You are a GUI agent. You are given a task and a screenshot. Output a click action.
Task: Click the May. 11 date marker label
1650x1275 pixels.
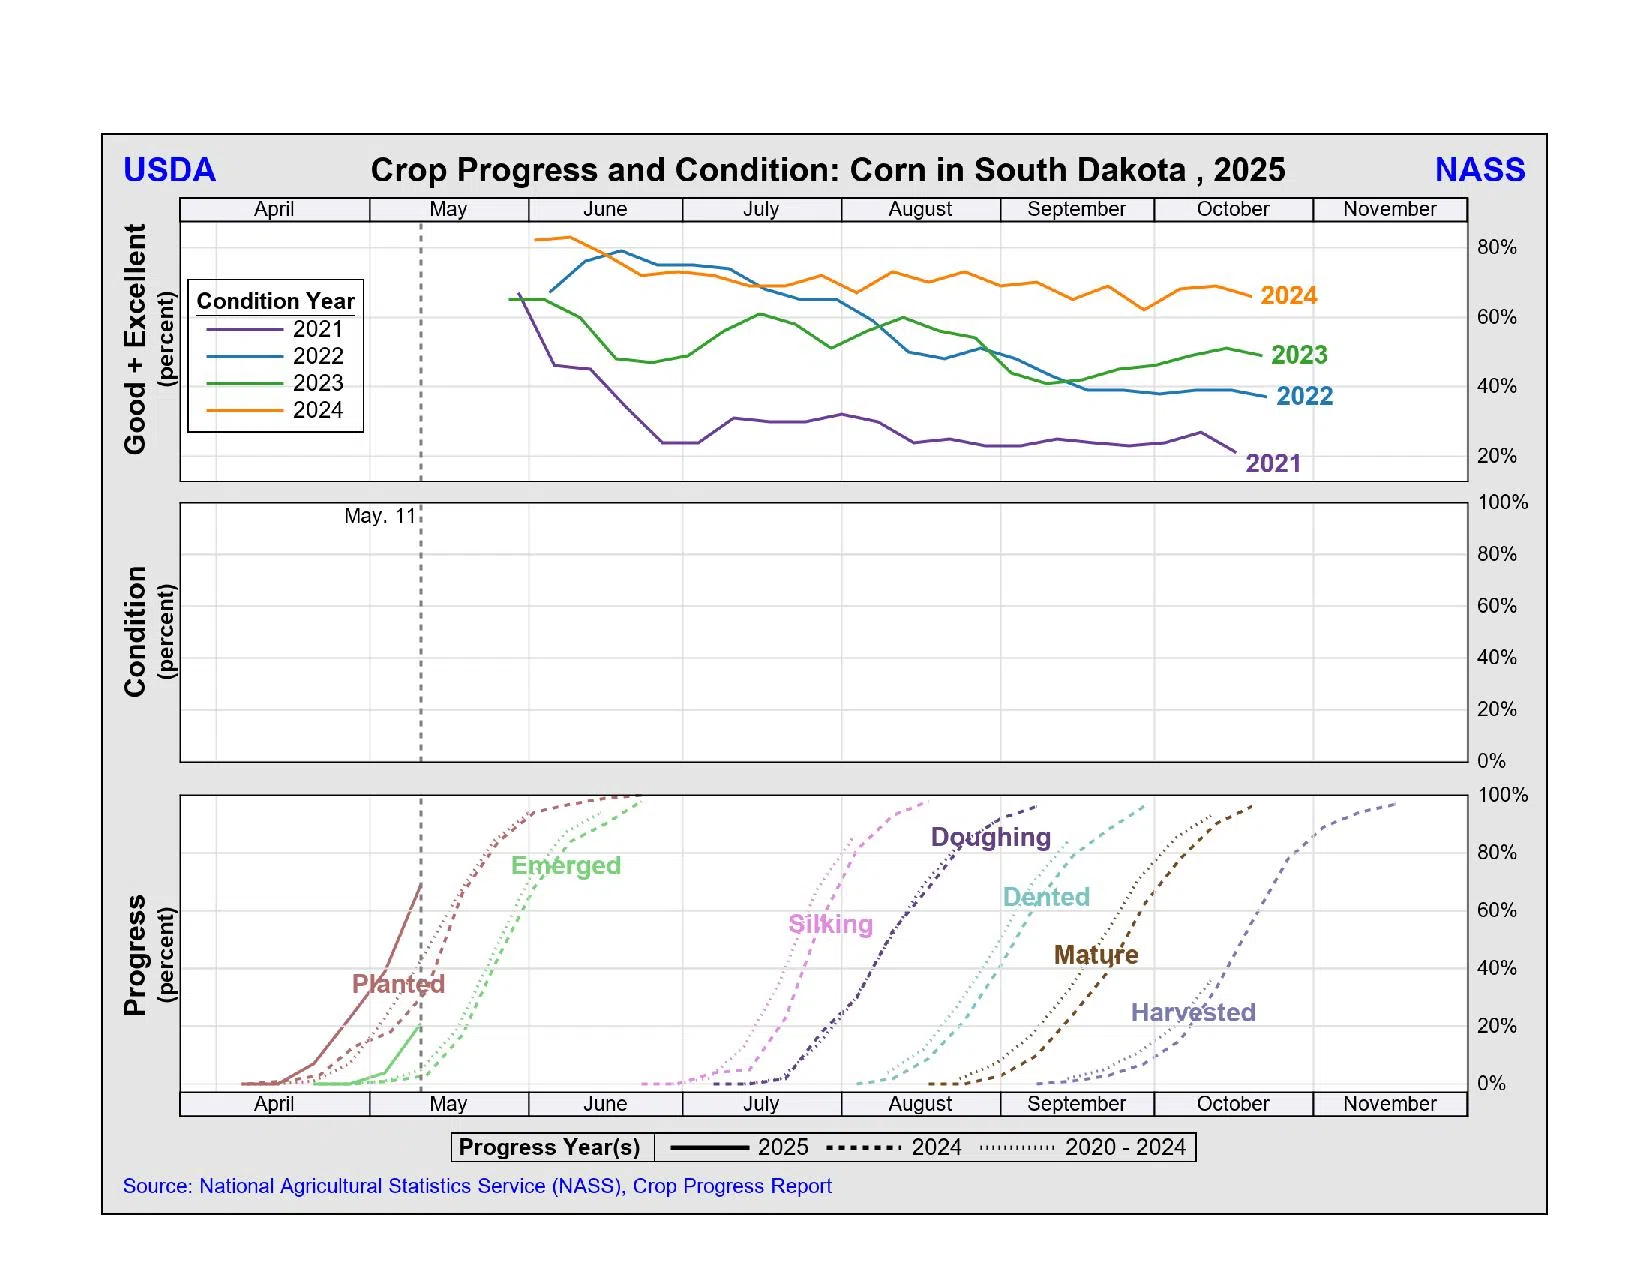(379, 516)
